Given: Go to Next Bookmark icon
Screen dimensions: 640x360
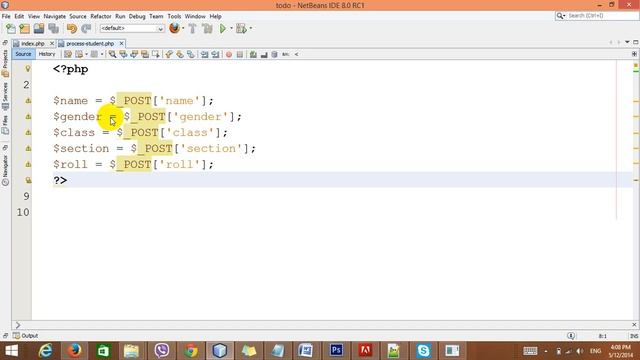Looking at the screenshot, I should click(180, 54).
